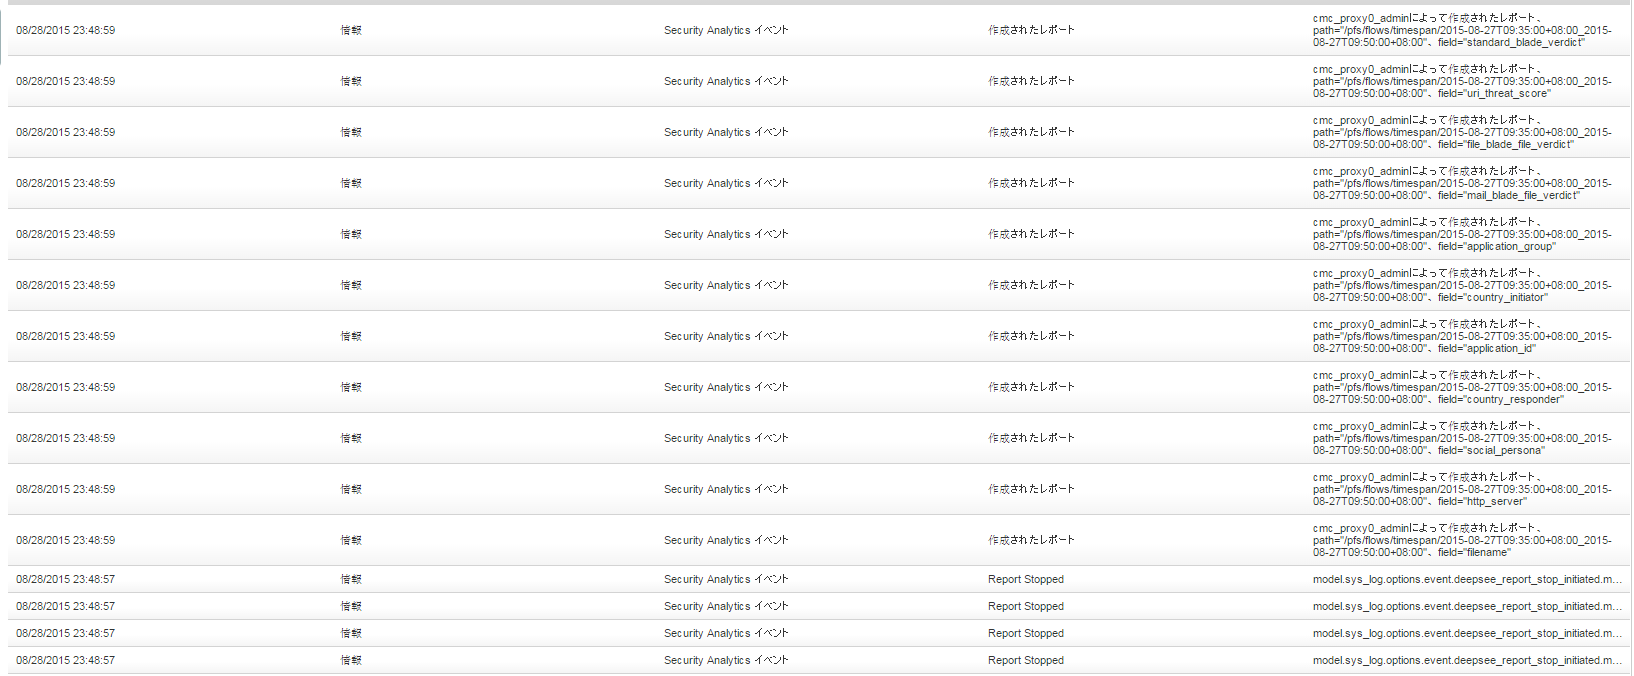Viewport: 1634px width, 676px height.
Task: Click the 情報 level in the filename row
Action: coord(351,540)
